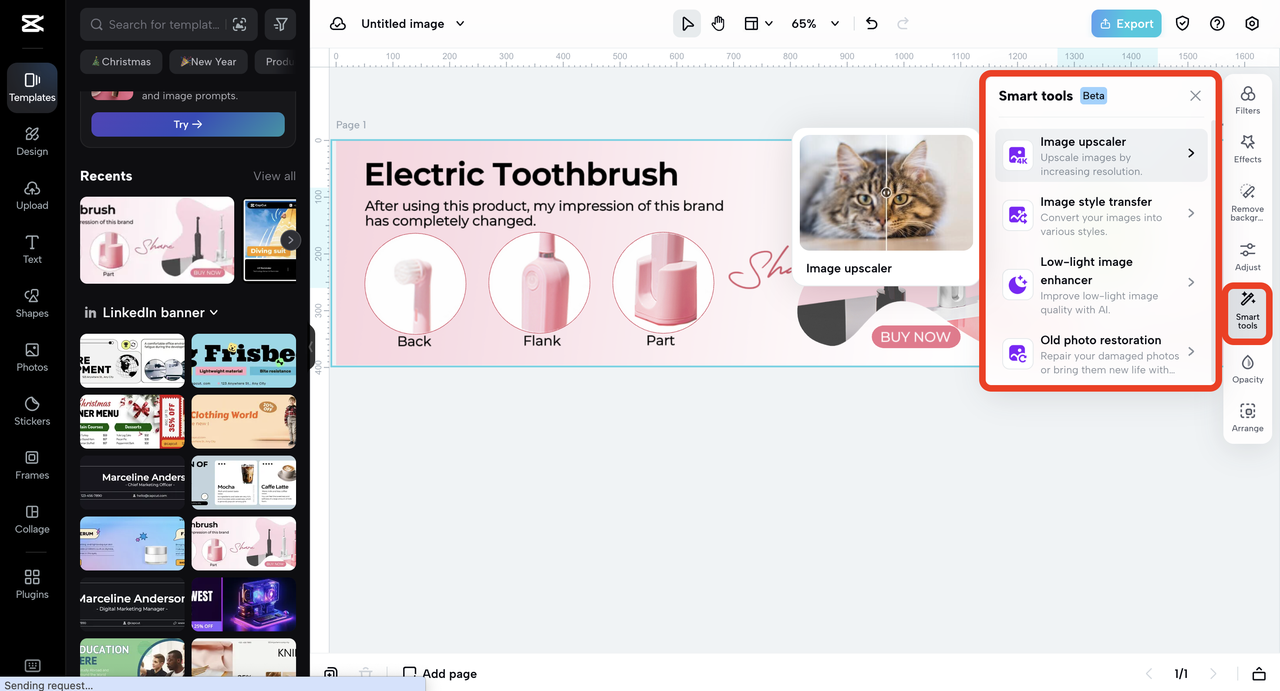Open the settings hexagon icon
This screenshot has height=691, width=1280.
coord(1252,23)
